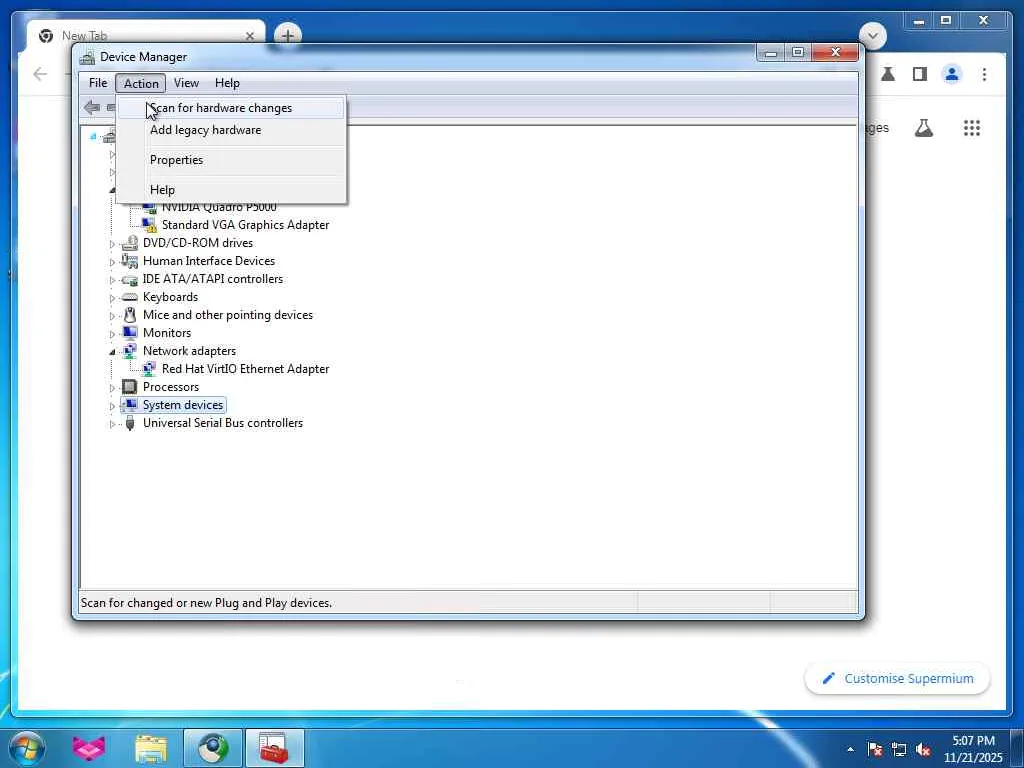
Task: Expand the Keyboards node
Action: [112, 298]
